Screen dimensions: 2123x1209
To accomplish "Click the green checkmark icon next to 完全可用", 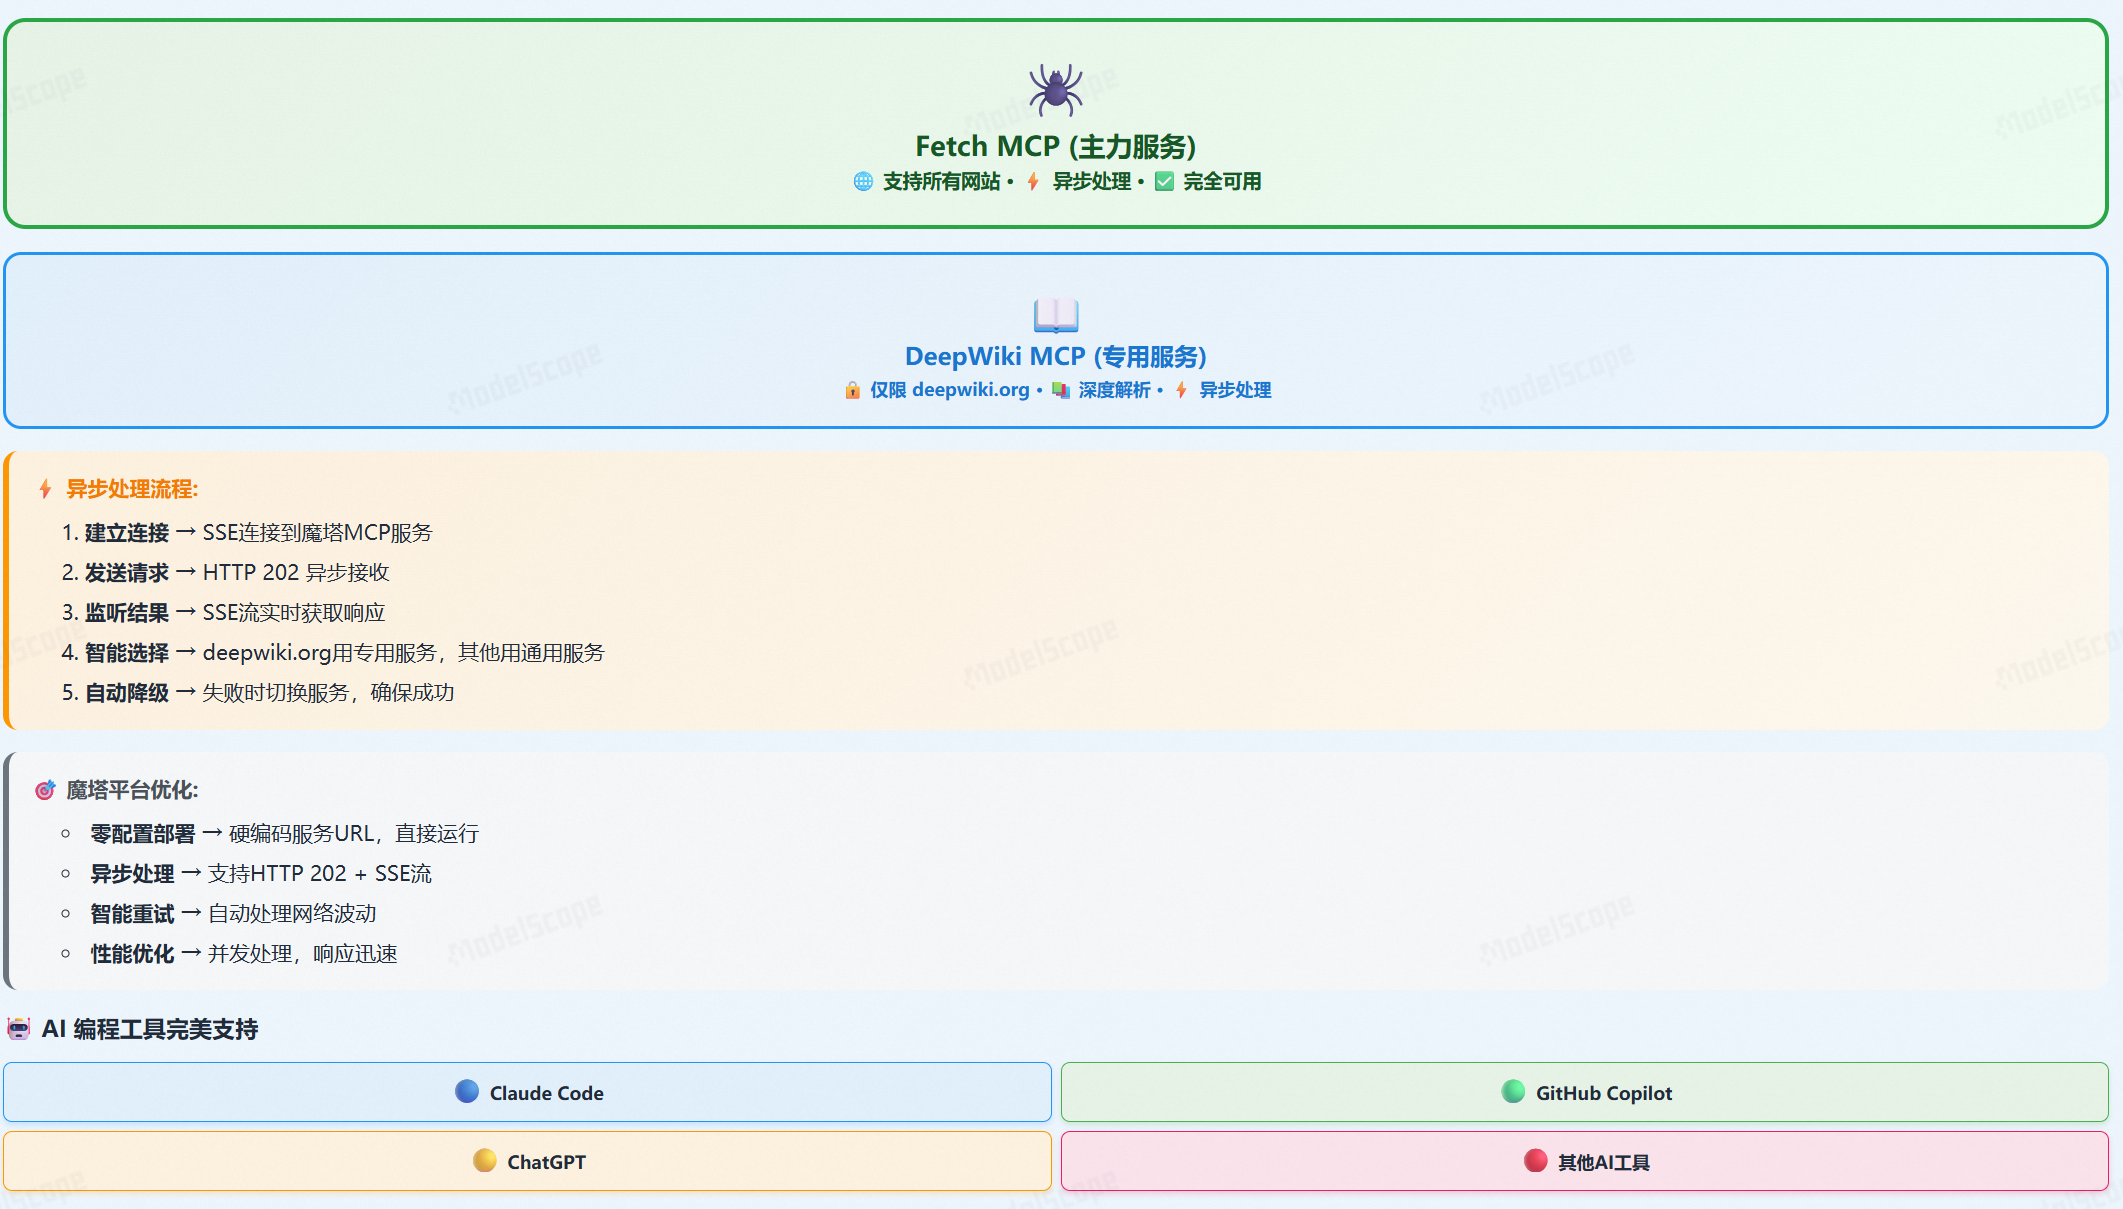I will coord(1164,181).
